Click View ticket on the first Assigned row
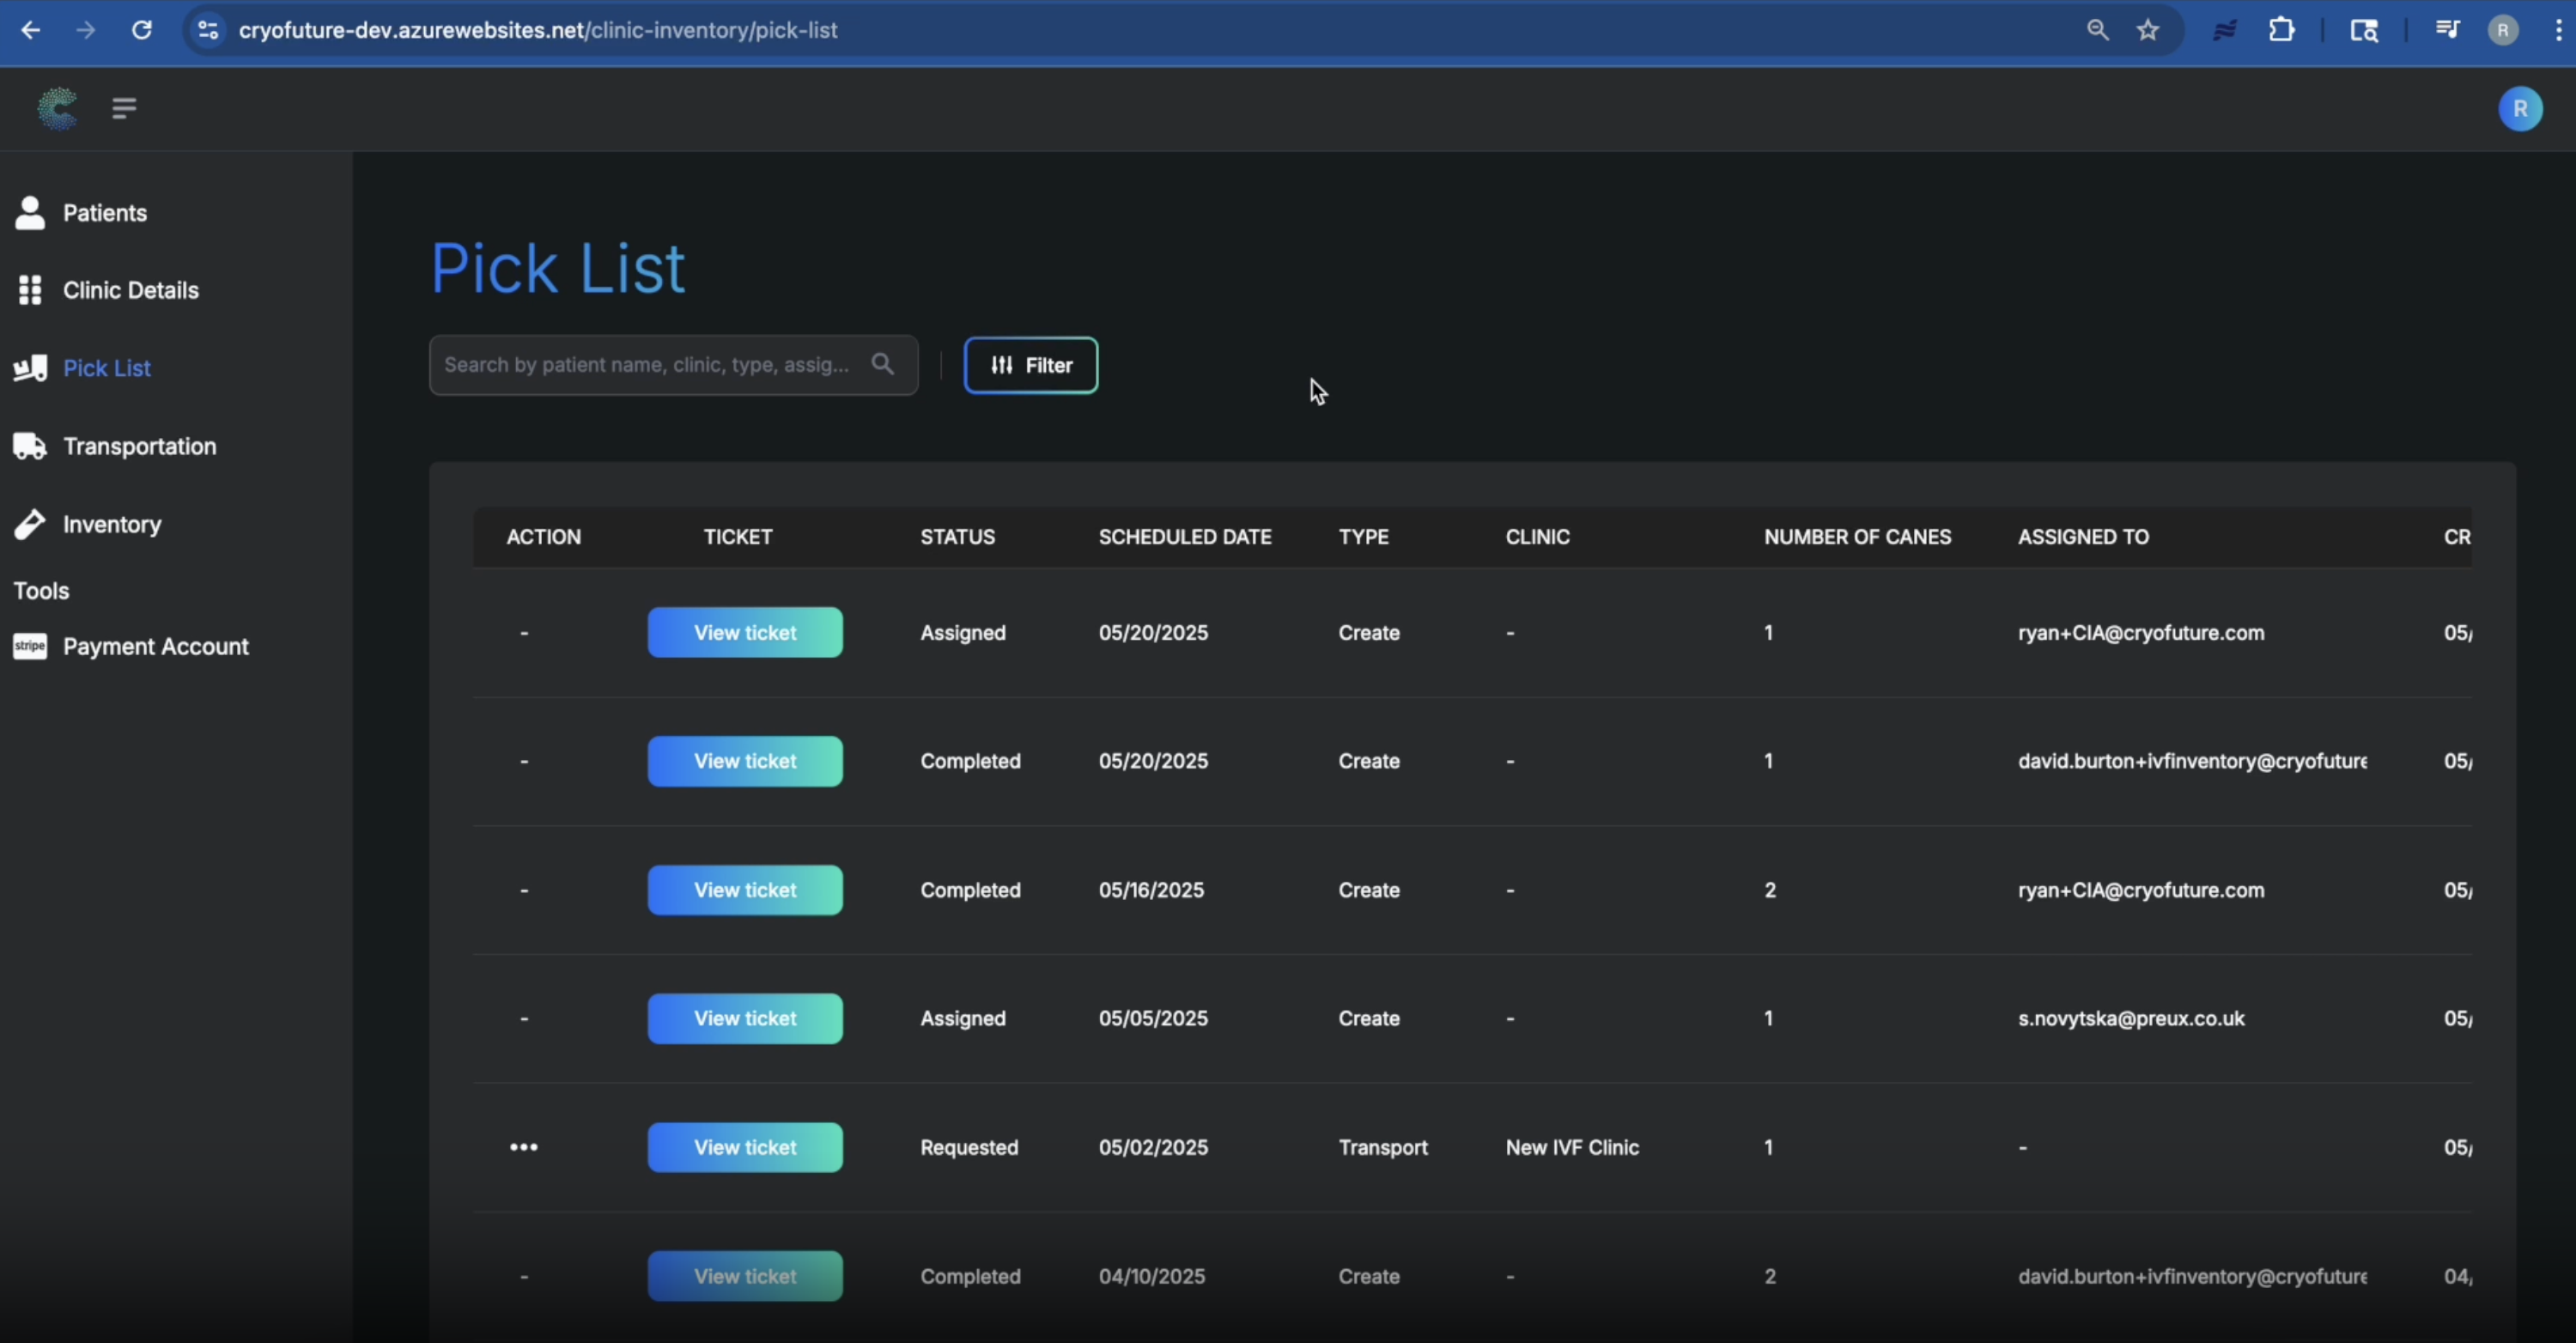This screenshot has width=2576, height=1343. pos(745,631)
